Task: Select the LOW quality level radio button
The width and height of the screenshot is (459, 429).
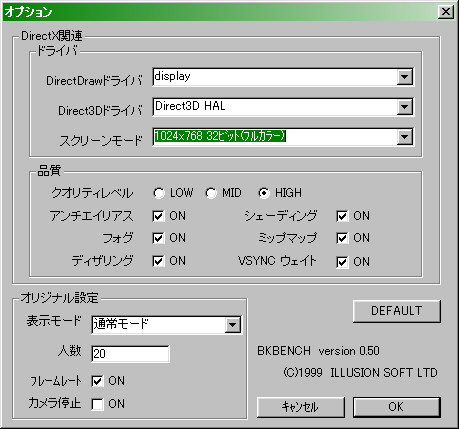Action: (x=159, y=193)
